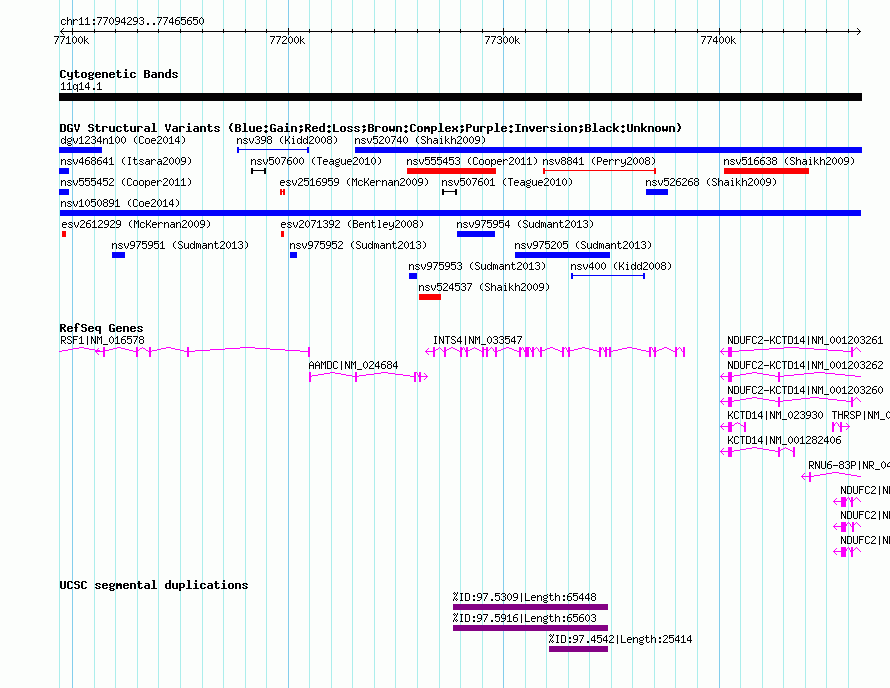
Task: Select duplication label %ID:97.5916|Length:65603
Action: [x=524, y=618]
